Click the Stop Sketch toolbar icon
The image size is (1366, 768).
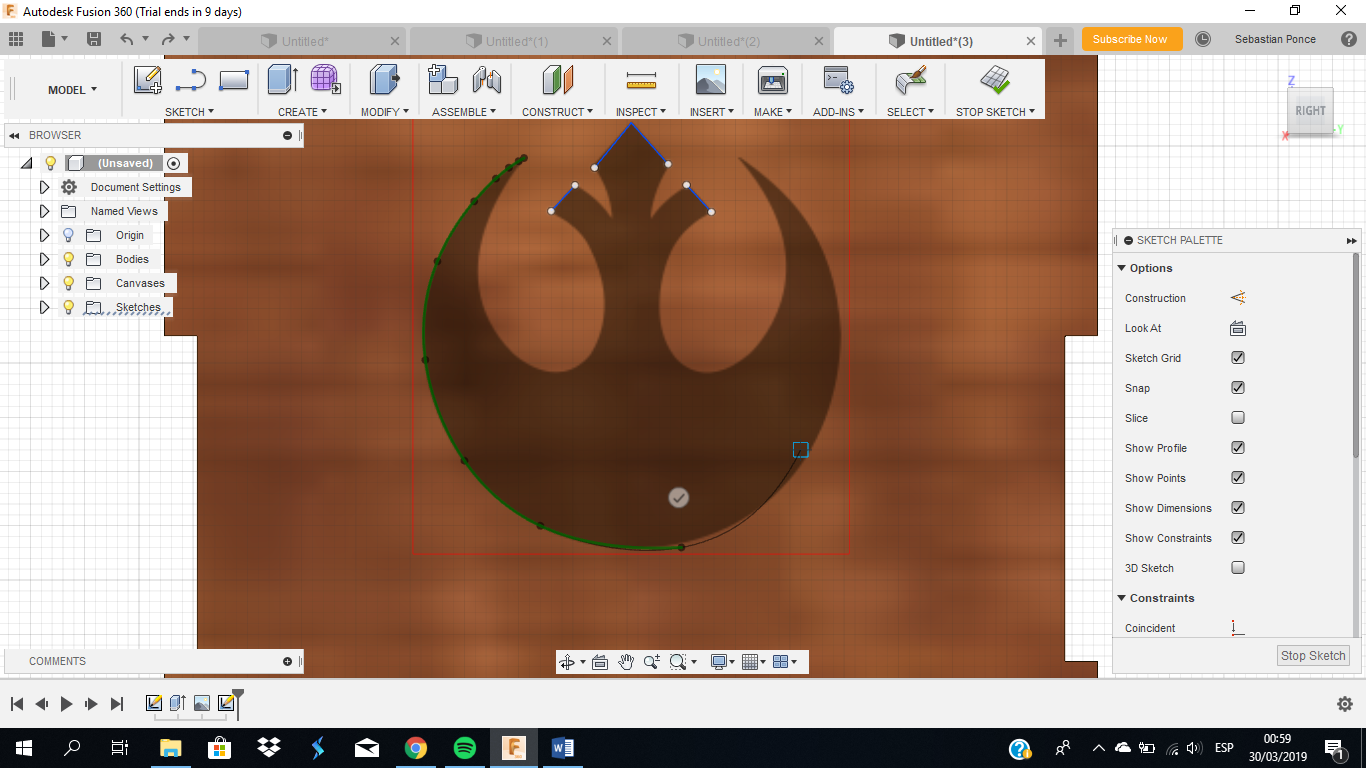(x=995, y=80)
